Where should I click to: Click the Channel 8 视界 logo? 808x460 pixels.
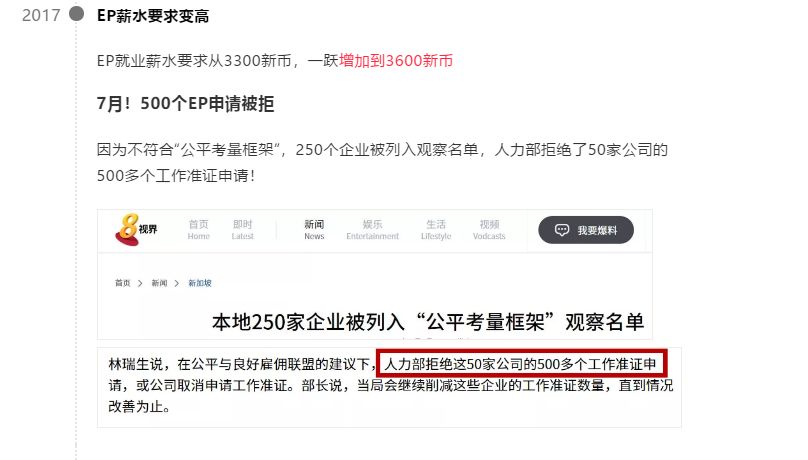pos(136,229)
